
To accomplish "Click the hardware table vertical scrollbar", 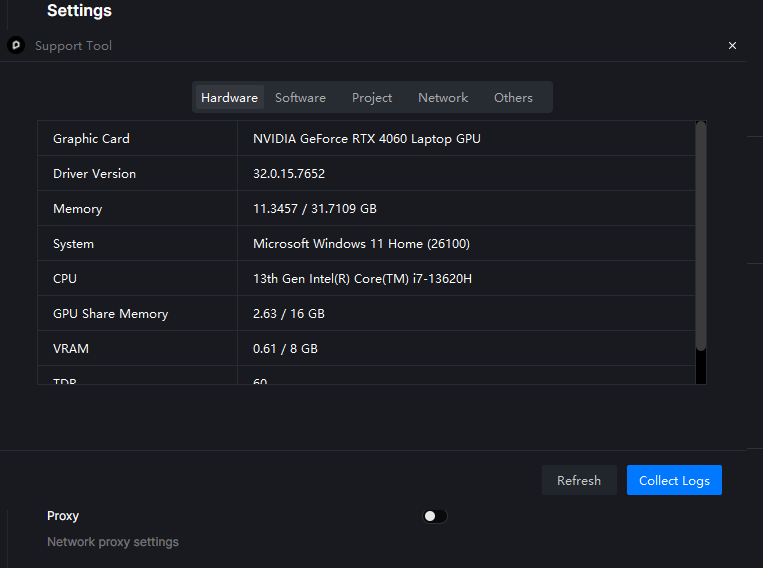I will [x=701, y=236].
